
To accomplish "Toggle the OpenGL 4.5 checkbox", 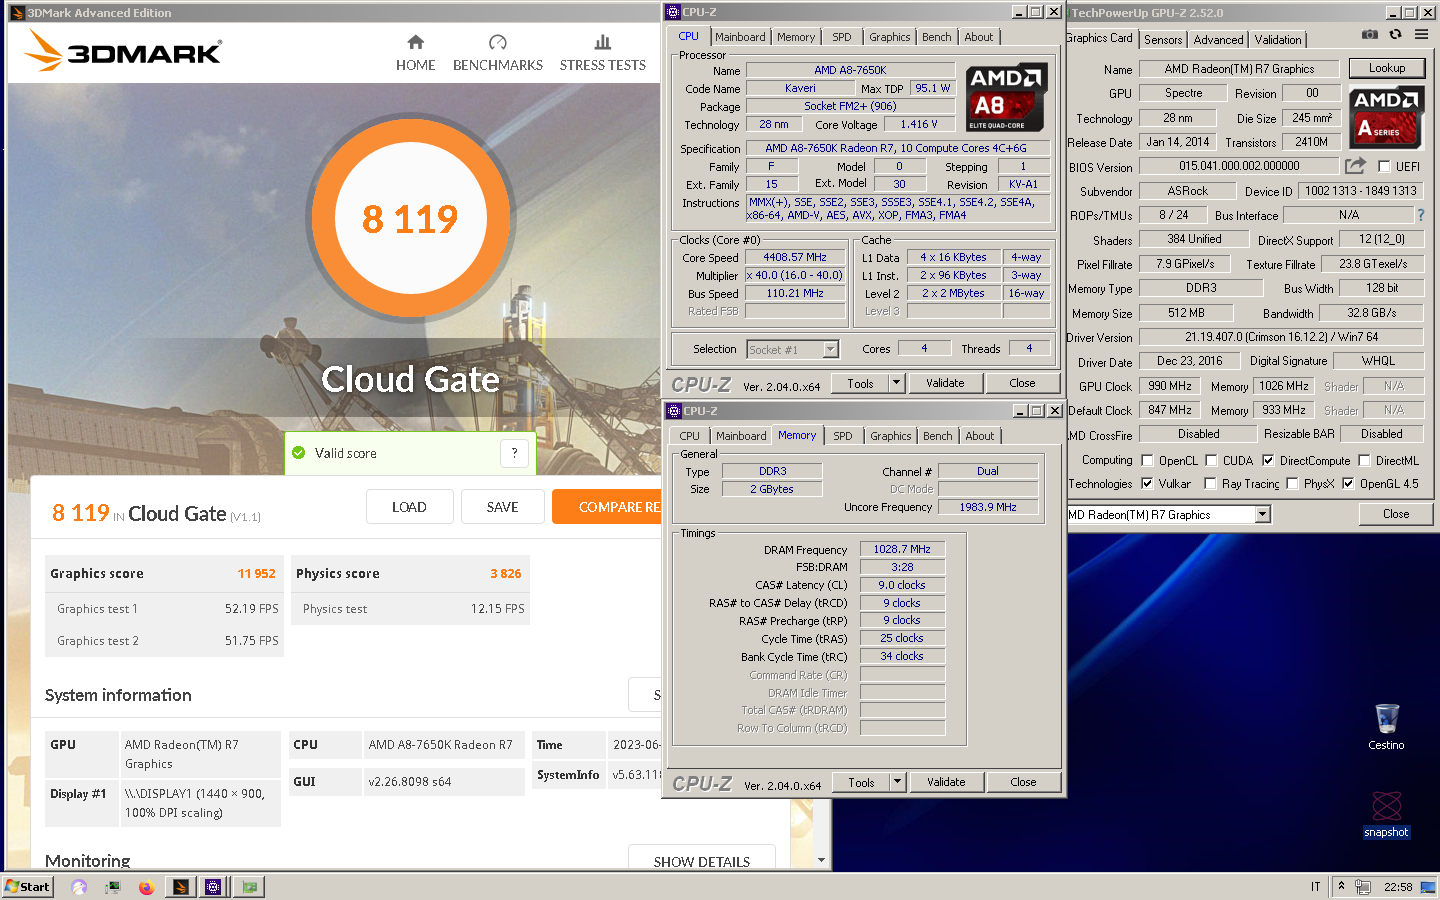I will coord(1348,483).
